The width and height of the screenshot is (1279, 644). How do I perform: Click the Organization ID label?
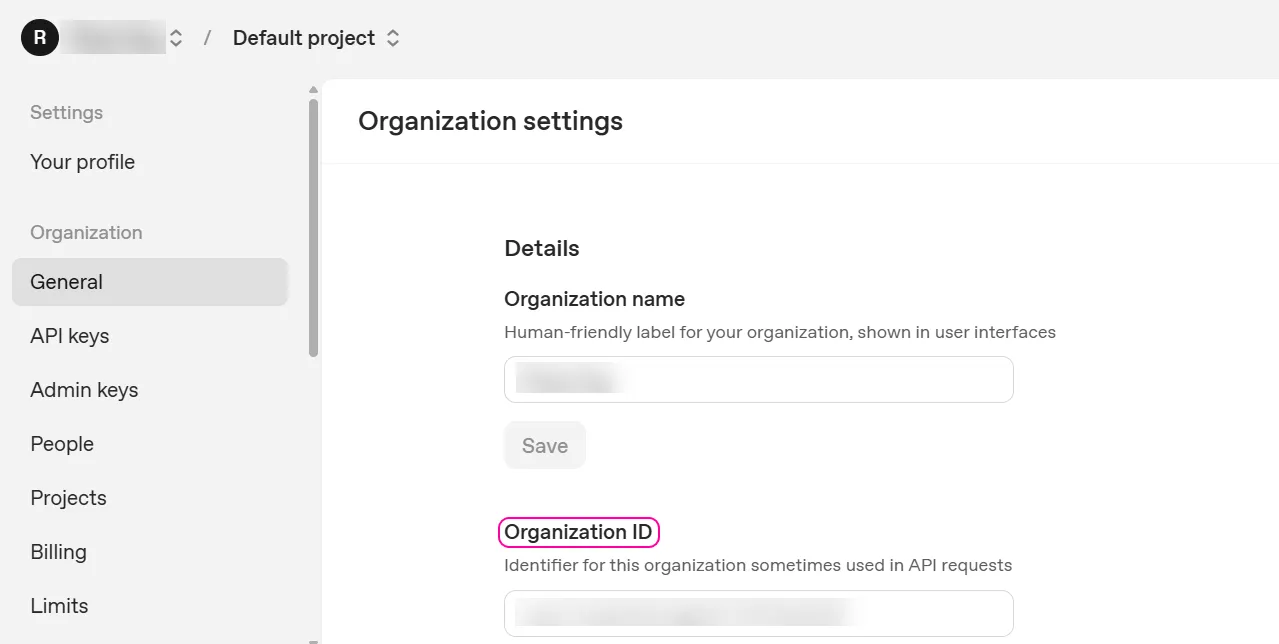578,532
